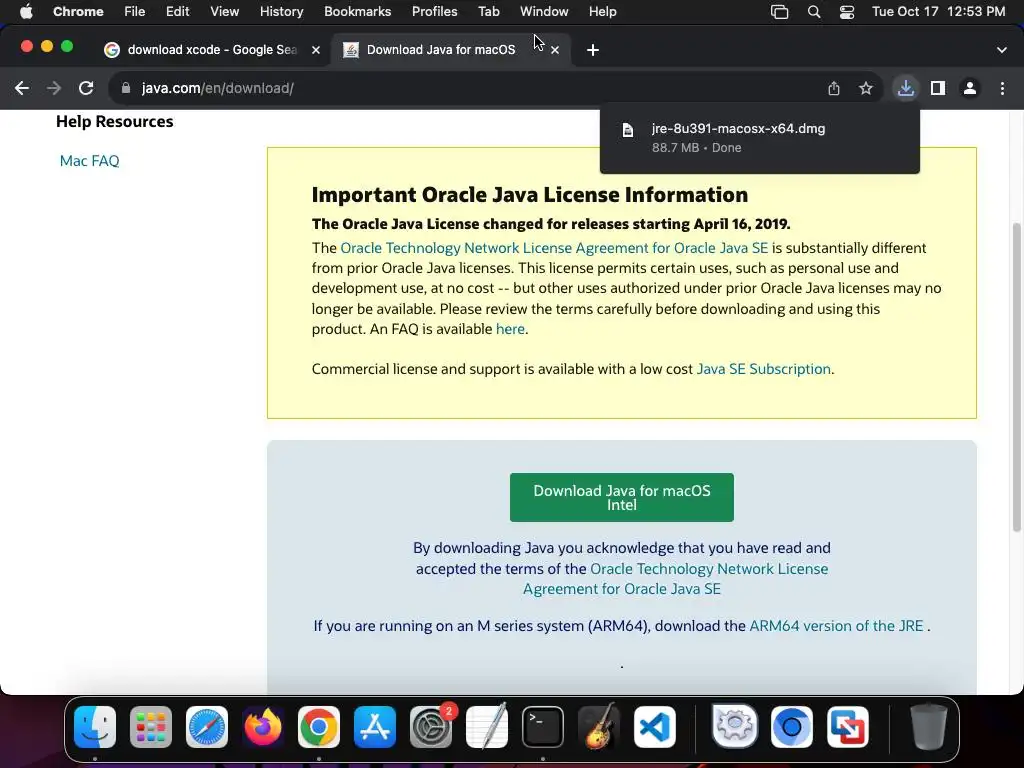The image size is (1024, 768).
Task: Click the Stage Manager menu bar icon
Action: point(780,12)
